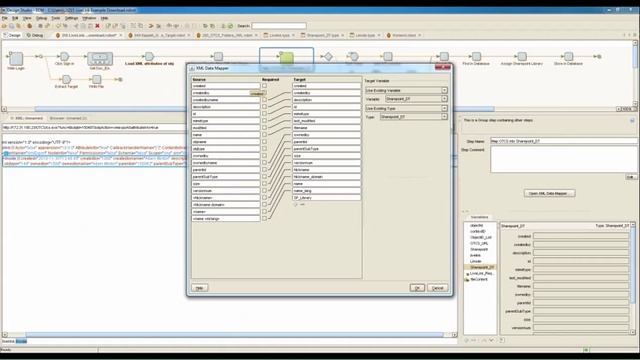Image resolution: width=640 pixels, height=360 pixels.
Task: Open the Help menu
Action: pos(104,18)
